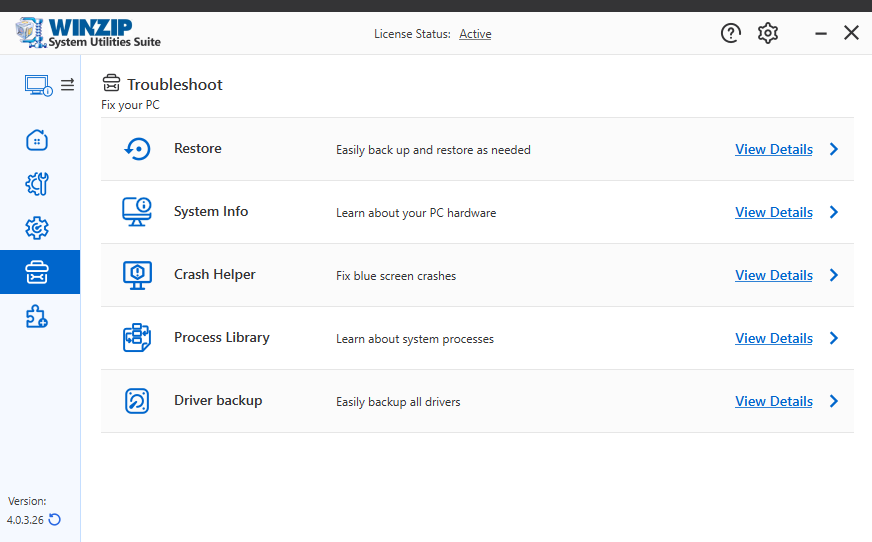Click the System Info monitor icon
The width and height of the screenshot is (872, 542).
[x=137, y=212]
